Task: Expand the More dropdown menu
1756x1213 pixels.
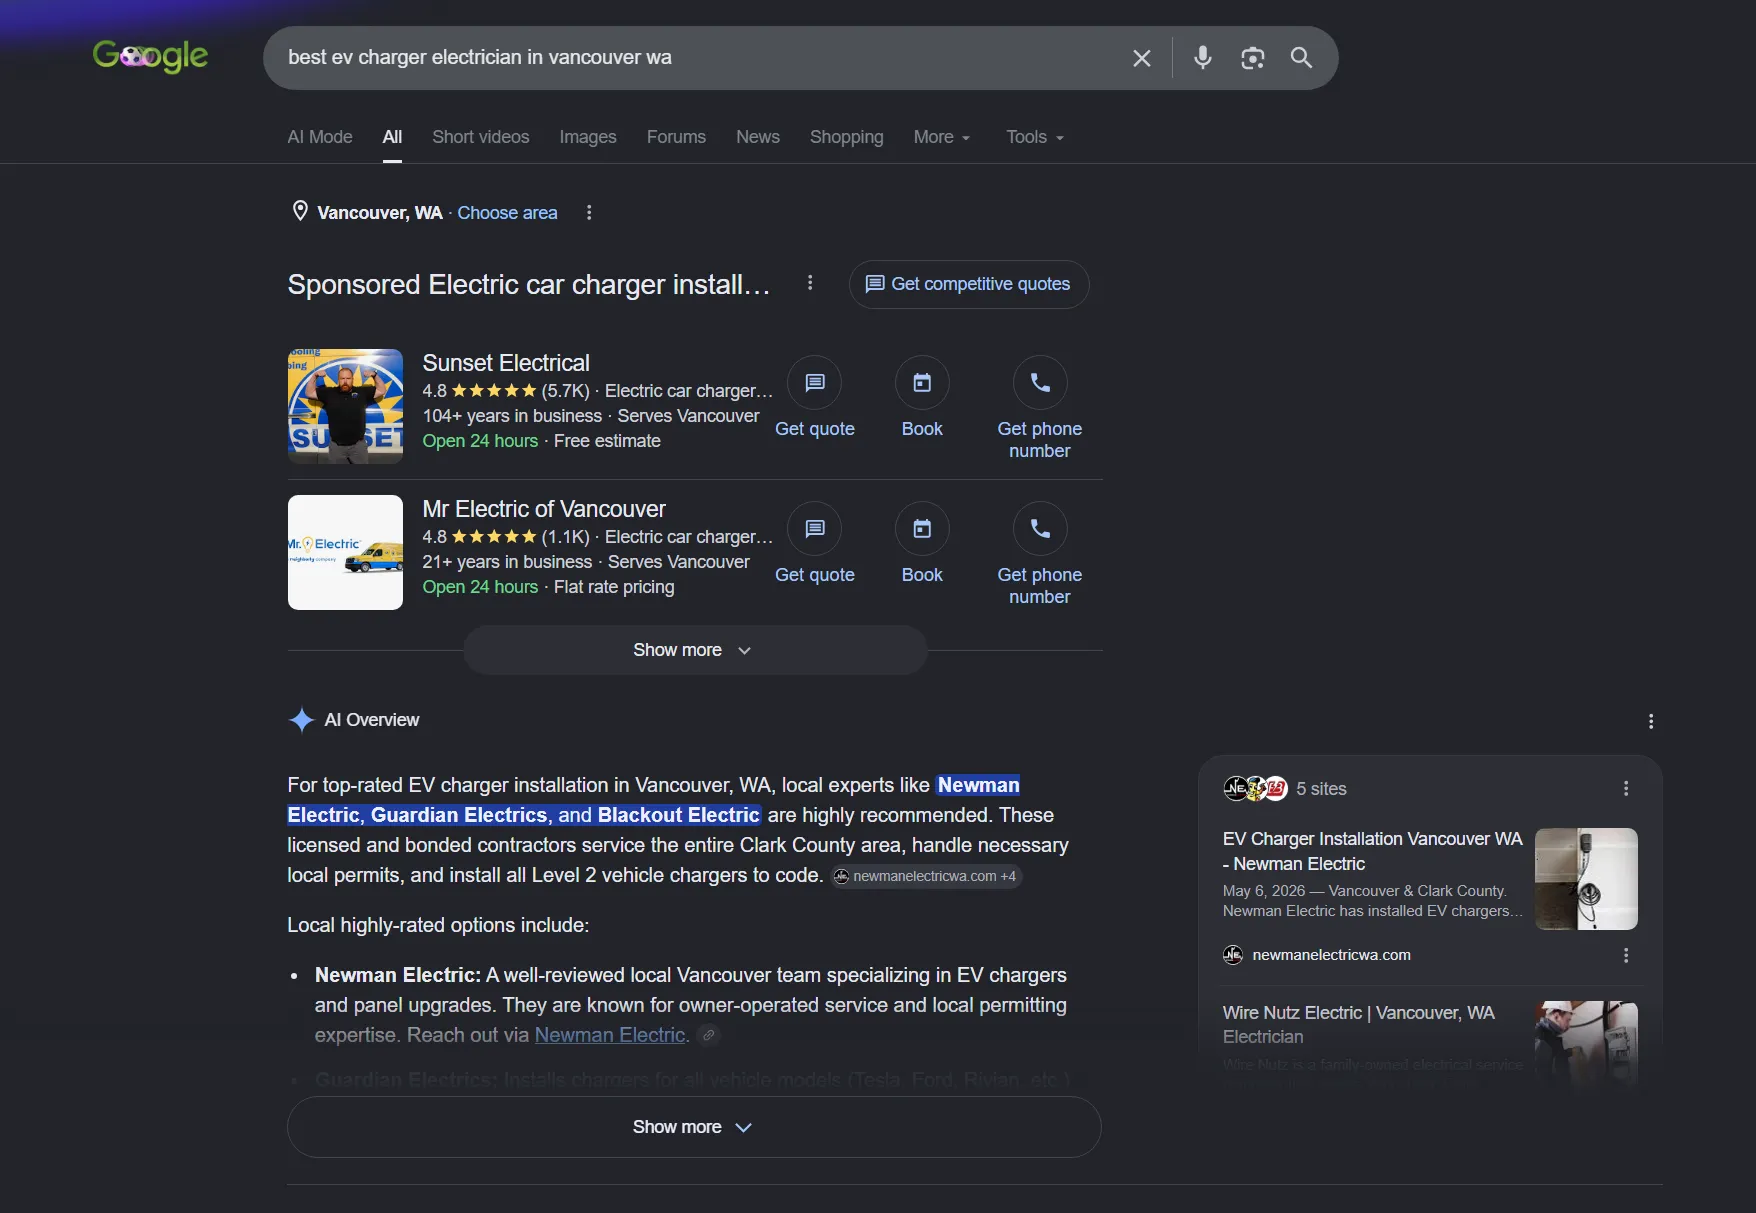Action: [942, 137]
